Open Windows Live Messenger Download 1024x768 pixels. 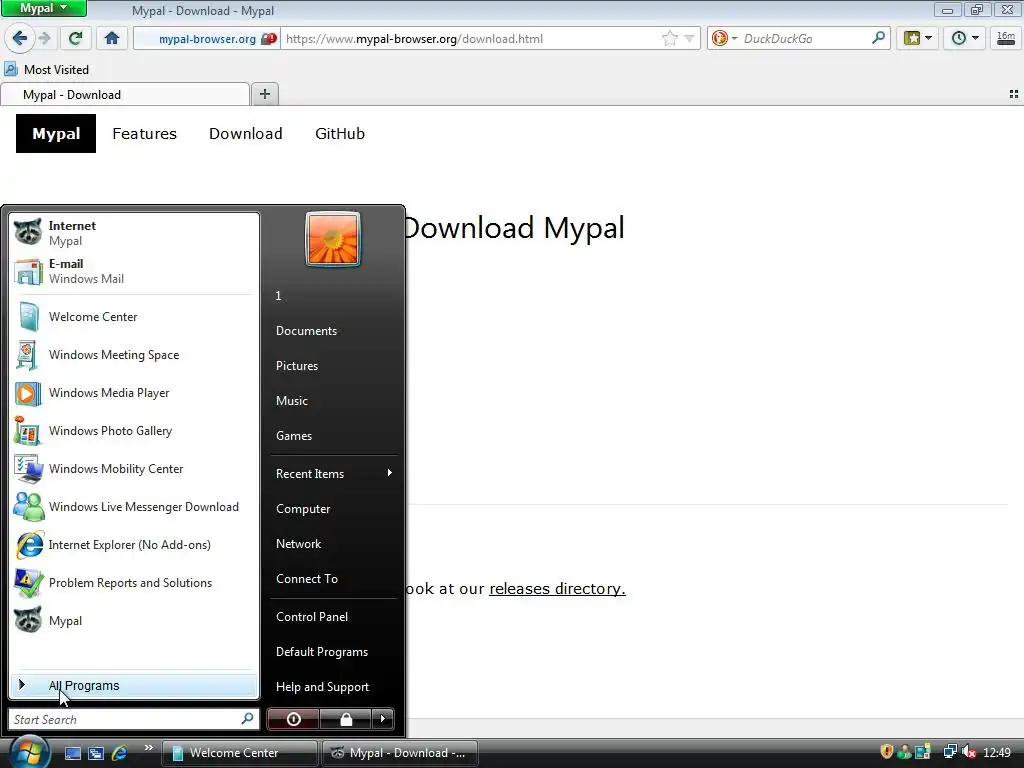[134, 507]
